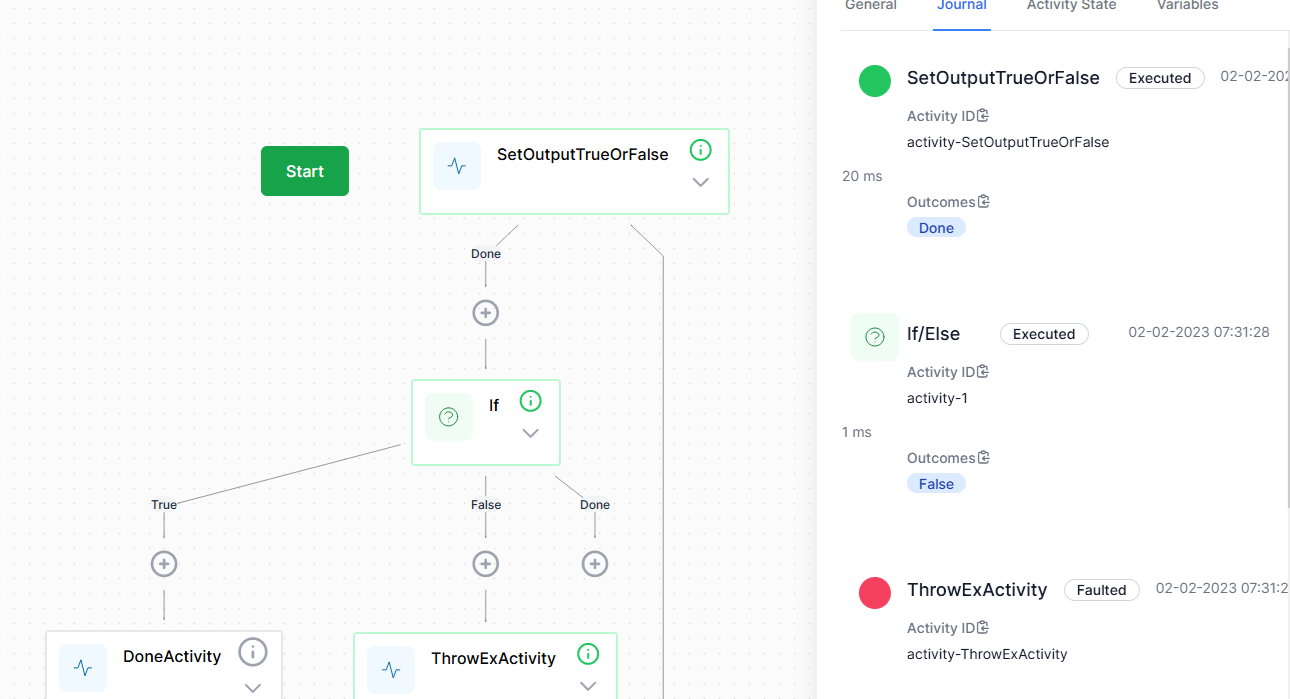Image resolution: width=1290 pixels, height=699 pixels.
Task: Click the ThrowExActivity pulse icon
Action: click(x=391, y=670)
